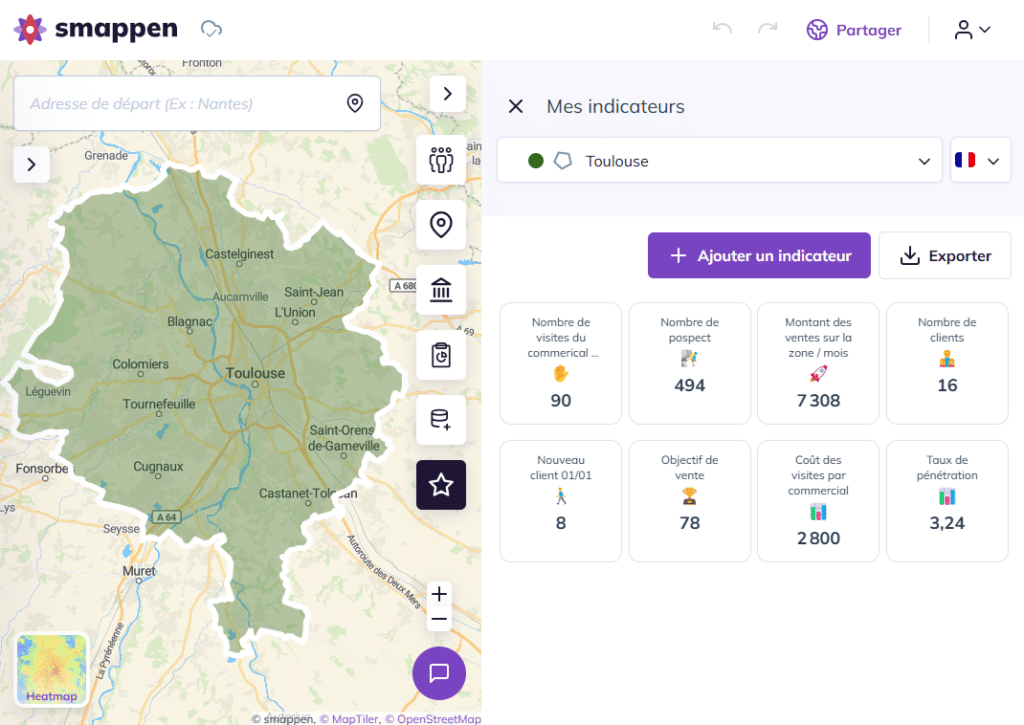Select the star indicators icon
Screen dimensions: 1024x725
click(x=441, y=485)
